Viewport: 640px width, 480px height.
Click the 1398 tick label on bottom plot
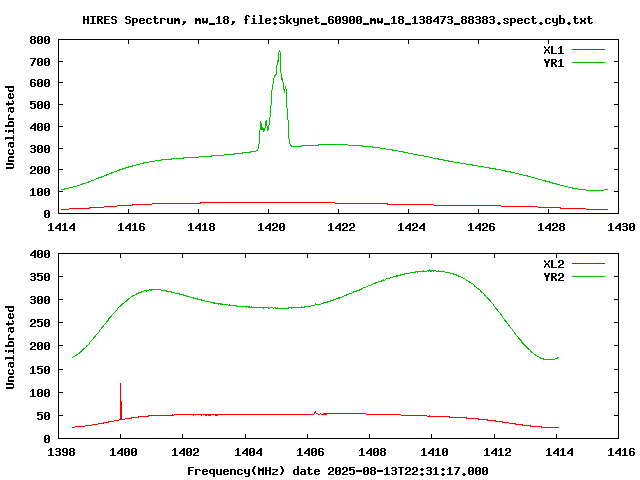click(x=61, y=452)
